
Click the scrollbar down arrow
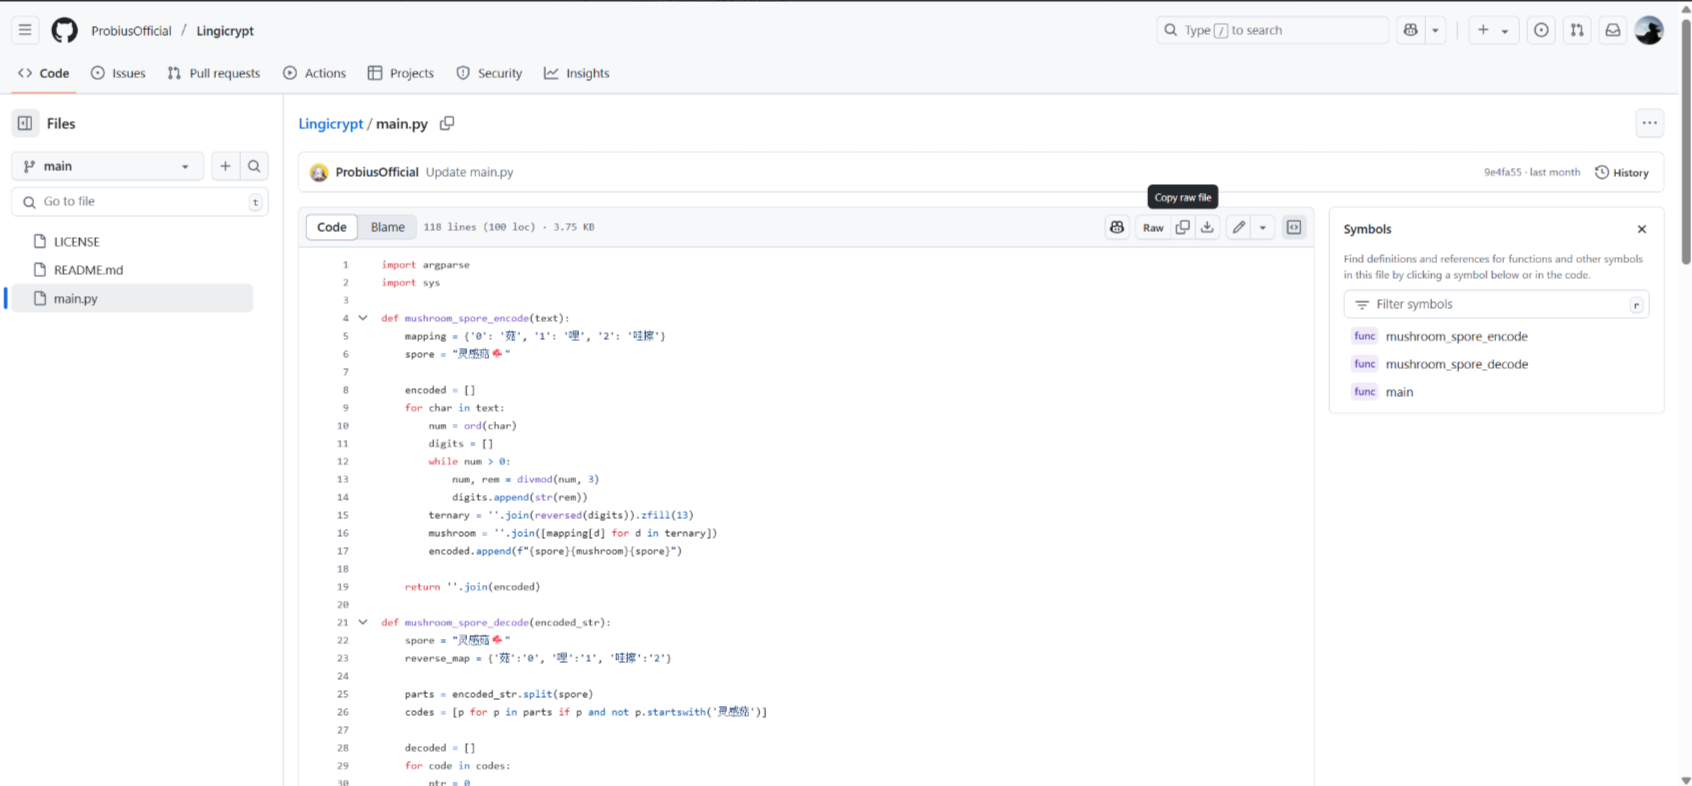tap(1686, 780)
